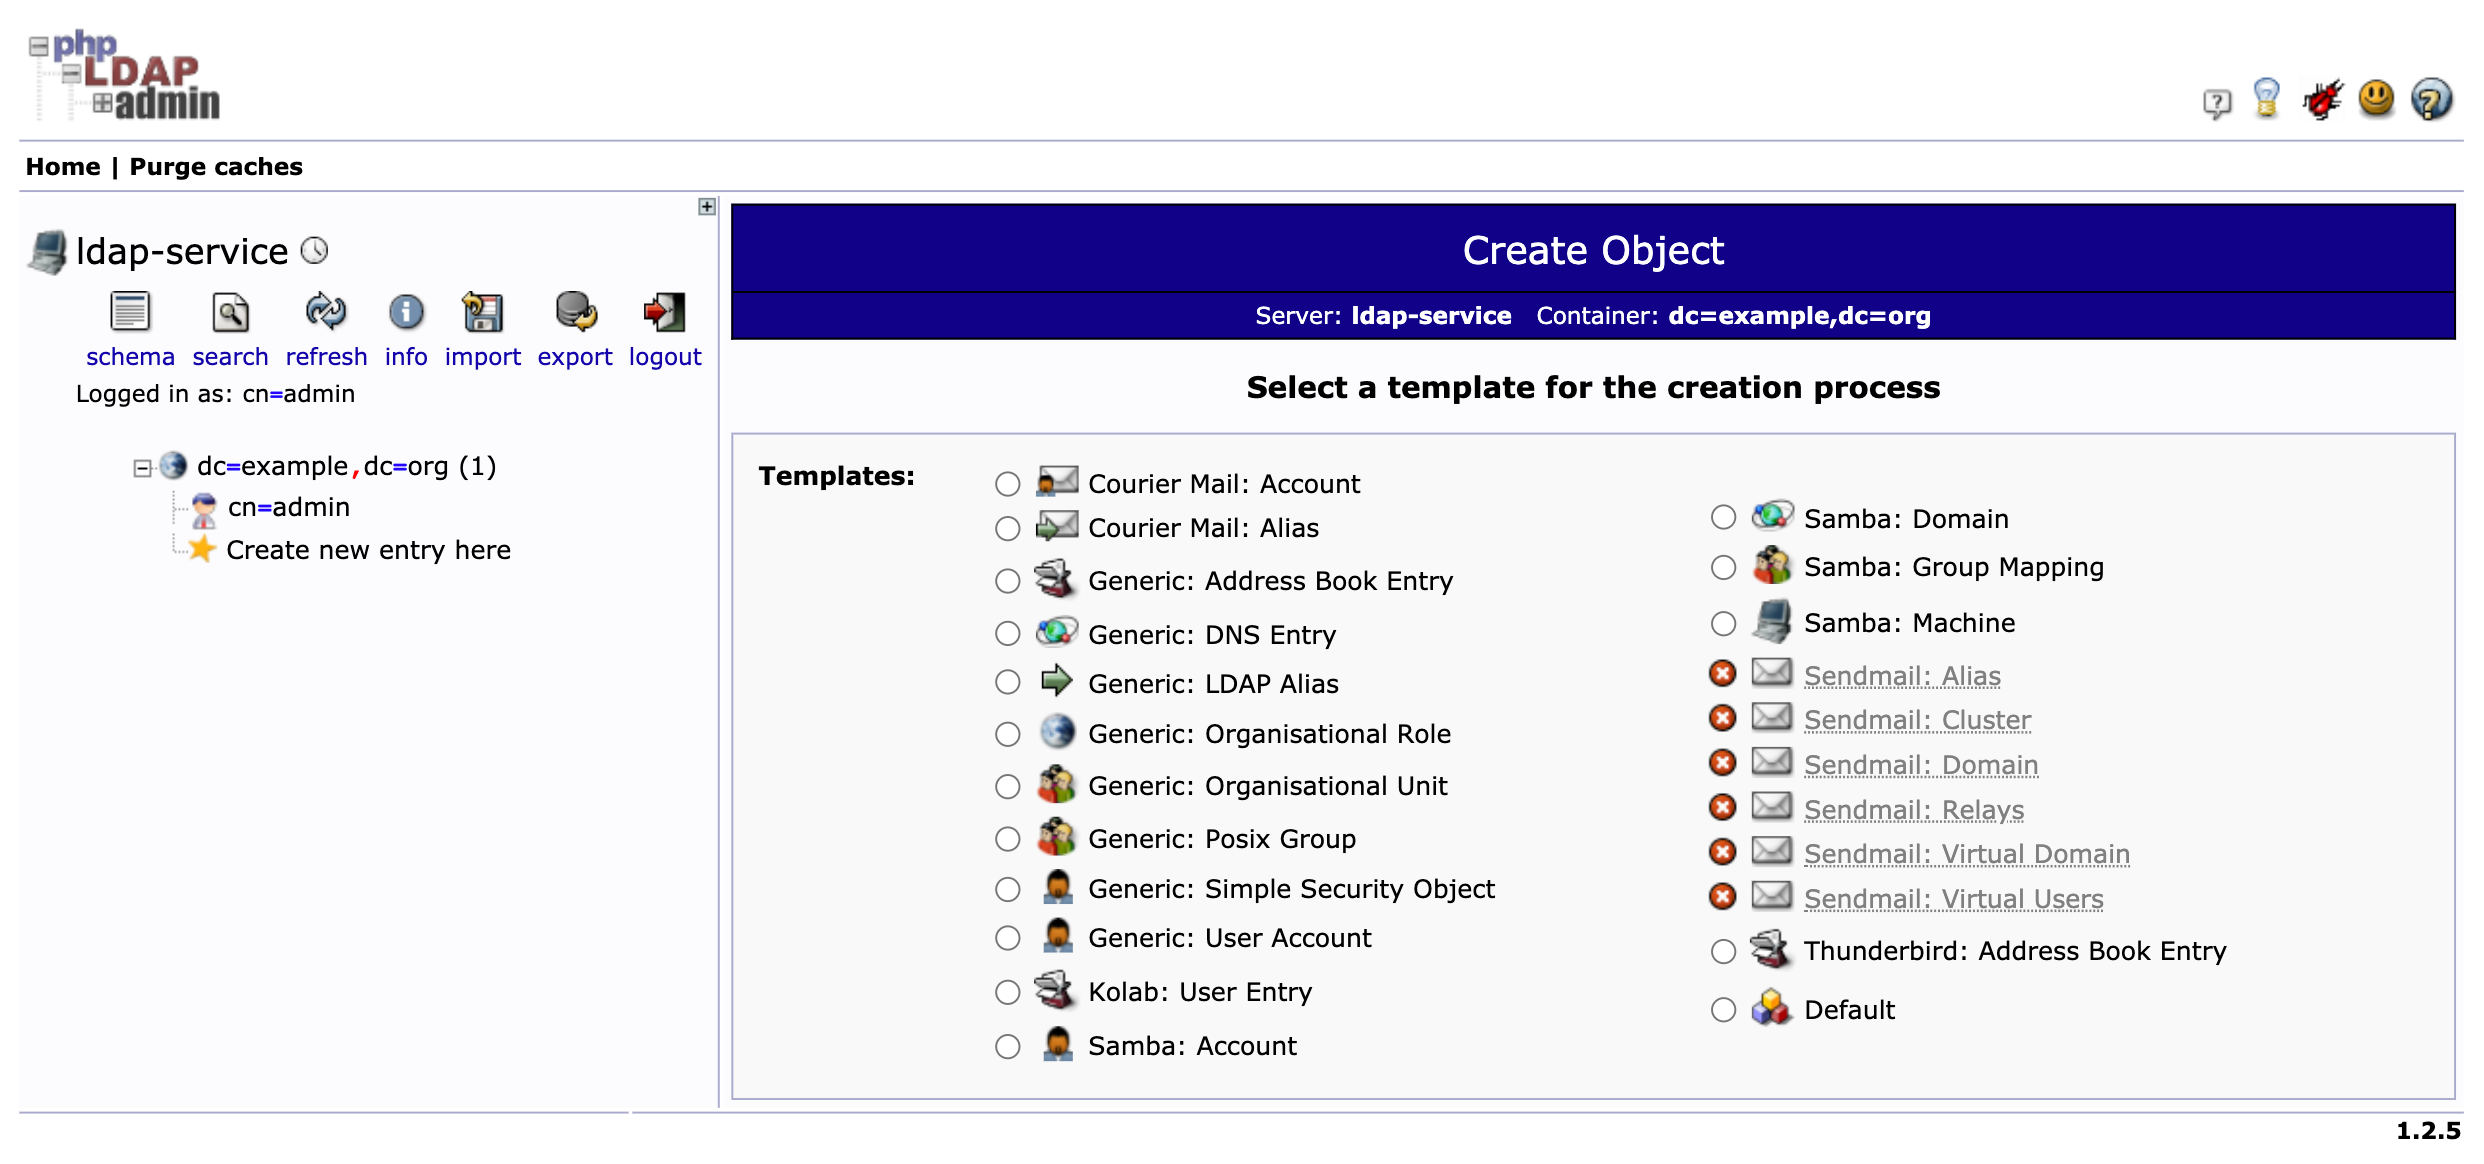2484x1164 pixels.
Task: Select Thunderbird: Address Book Entry radio button
Action: click(x=1723, y=951)
